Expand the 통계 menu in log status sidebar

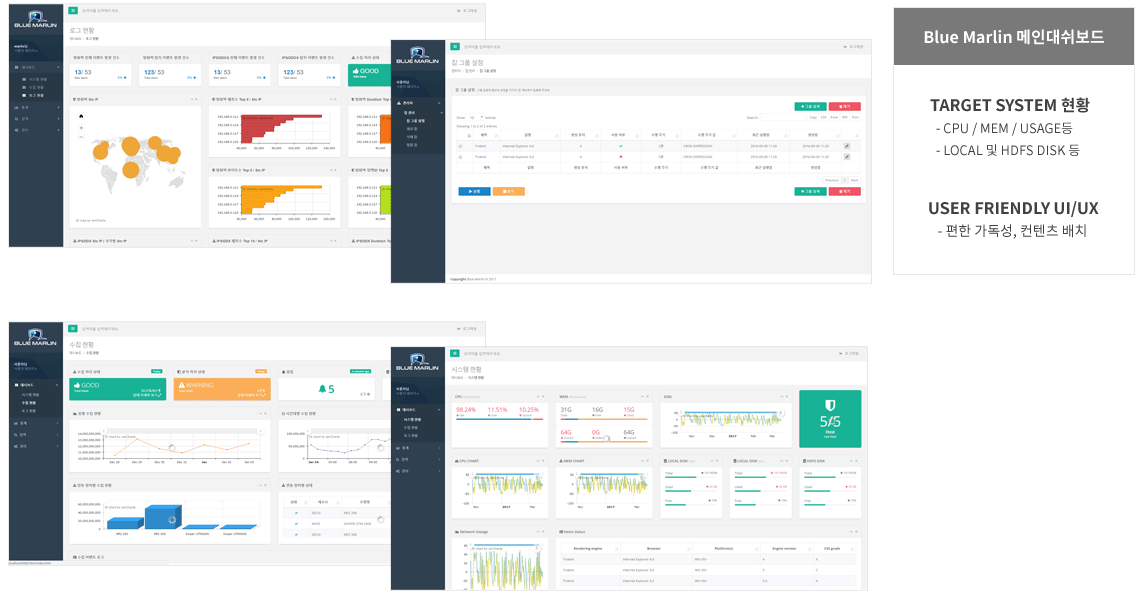click(x=36, y=107)
